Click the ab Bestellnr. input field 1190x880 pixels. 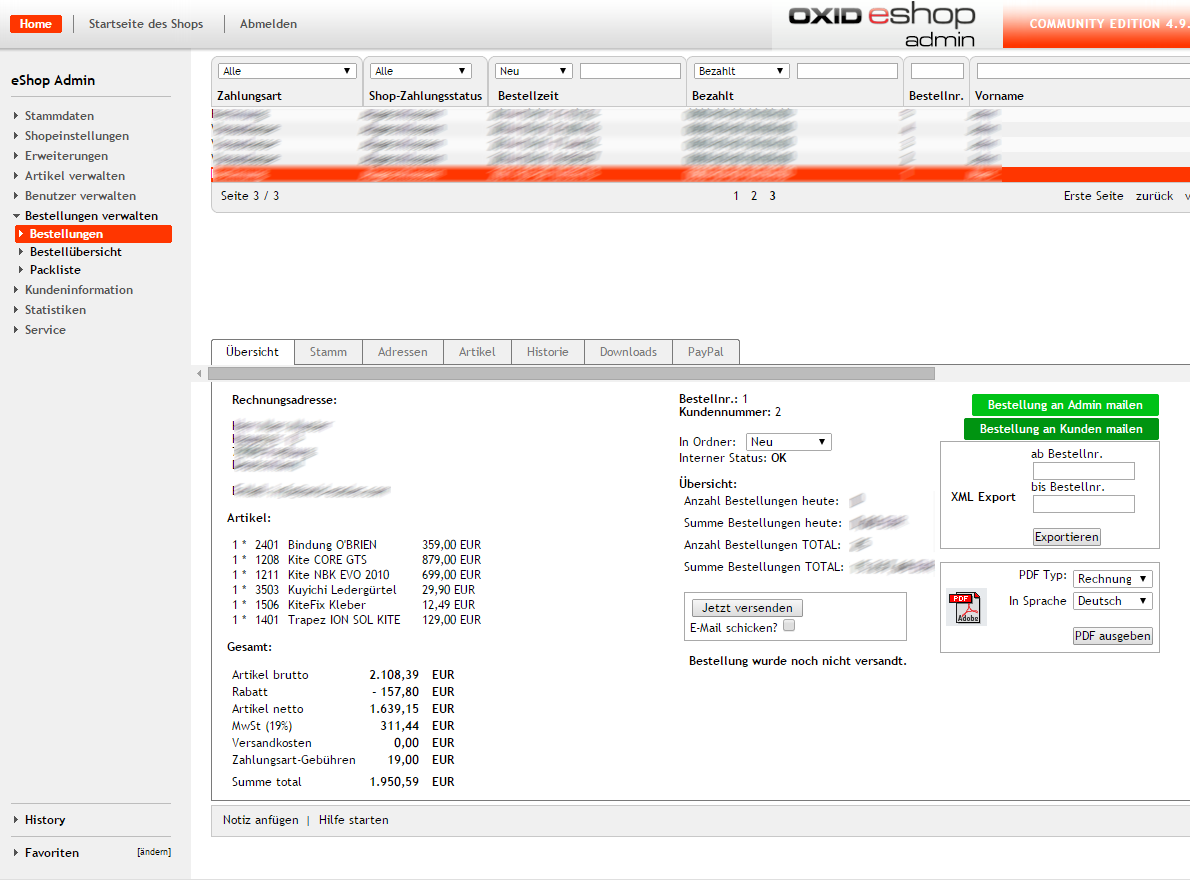click(x=1084, y=471)
